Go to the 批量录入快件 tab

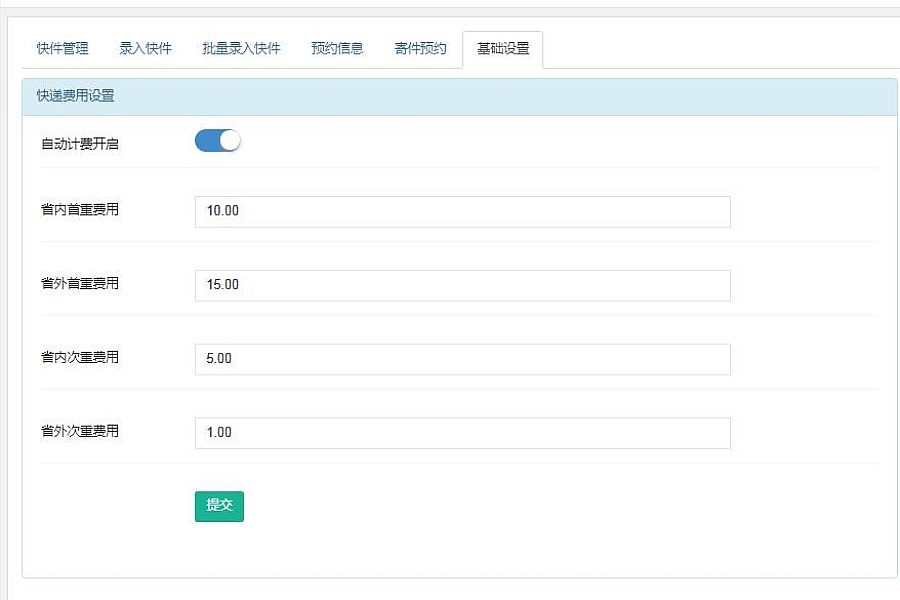tap(241, 49)
